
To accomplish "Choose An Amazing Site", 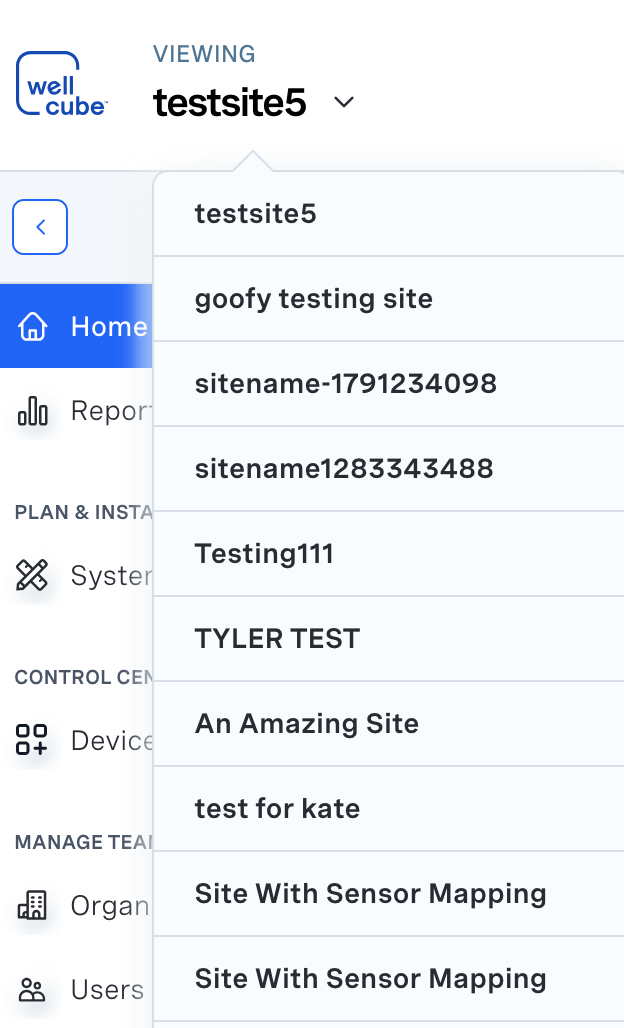I will [389, 724].
